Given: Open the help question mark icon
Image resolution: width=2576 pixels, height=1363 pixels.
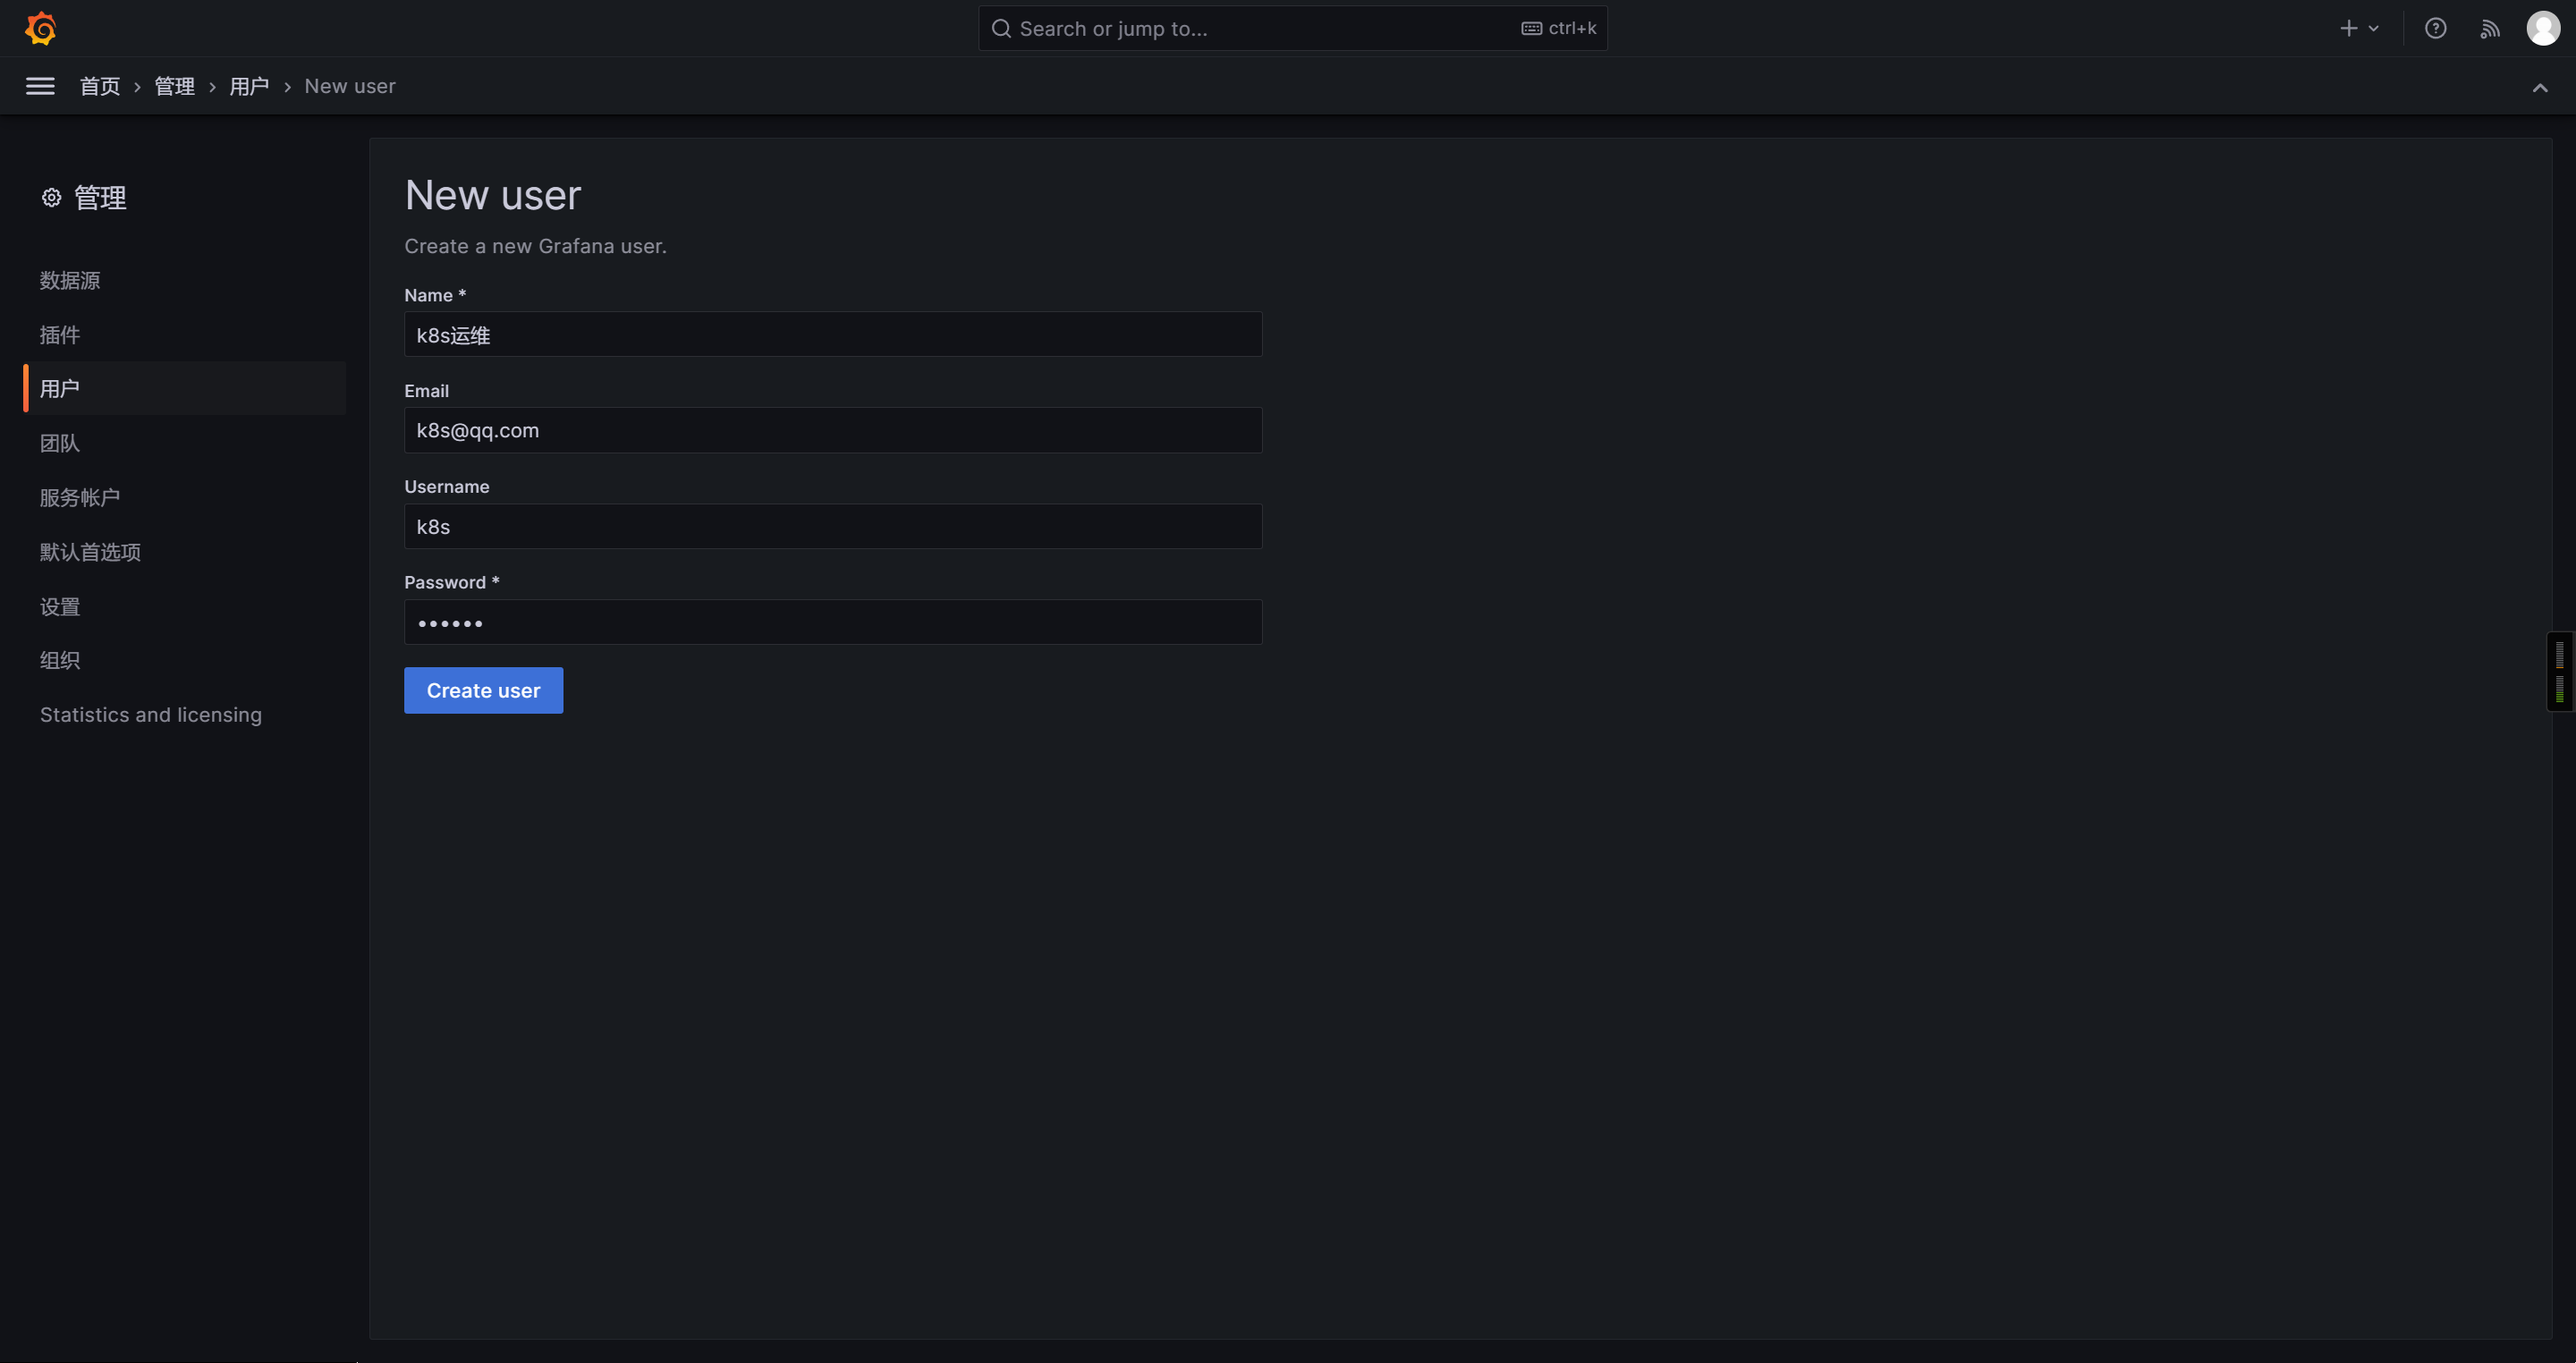Looking at the screenshot, I should pos(2435,28).
